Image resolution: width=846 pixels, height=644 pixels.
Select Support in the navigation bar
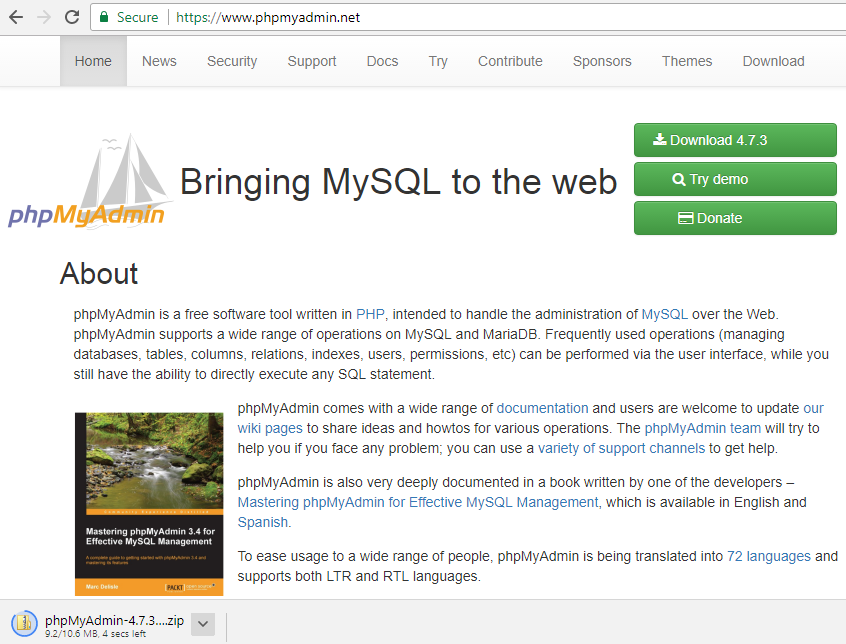click(312, 61)
